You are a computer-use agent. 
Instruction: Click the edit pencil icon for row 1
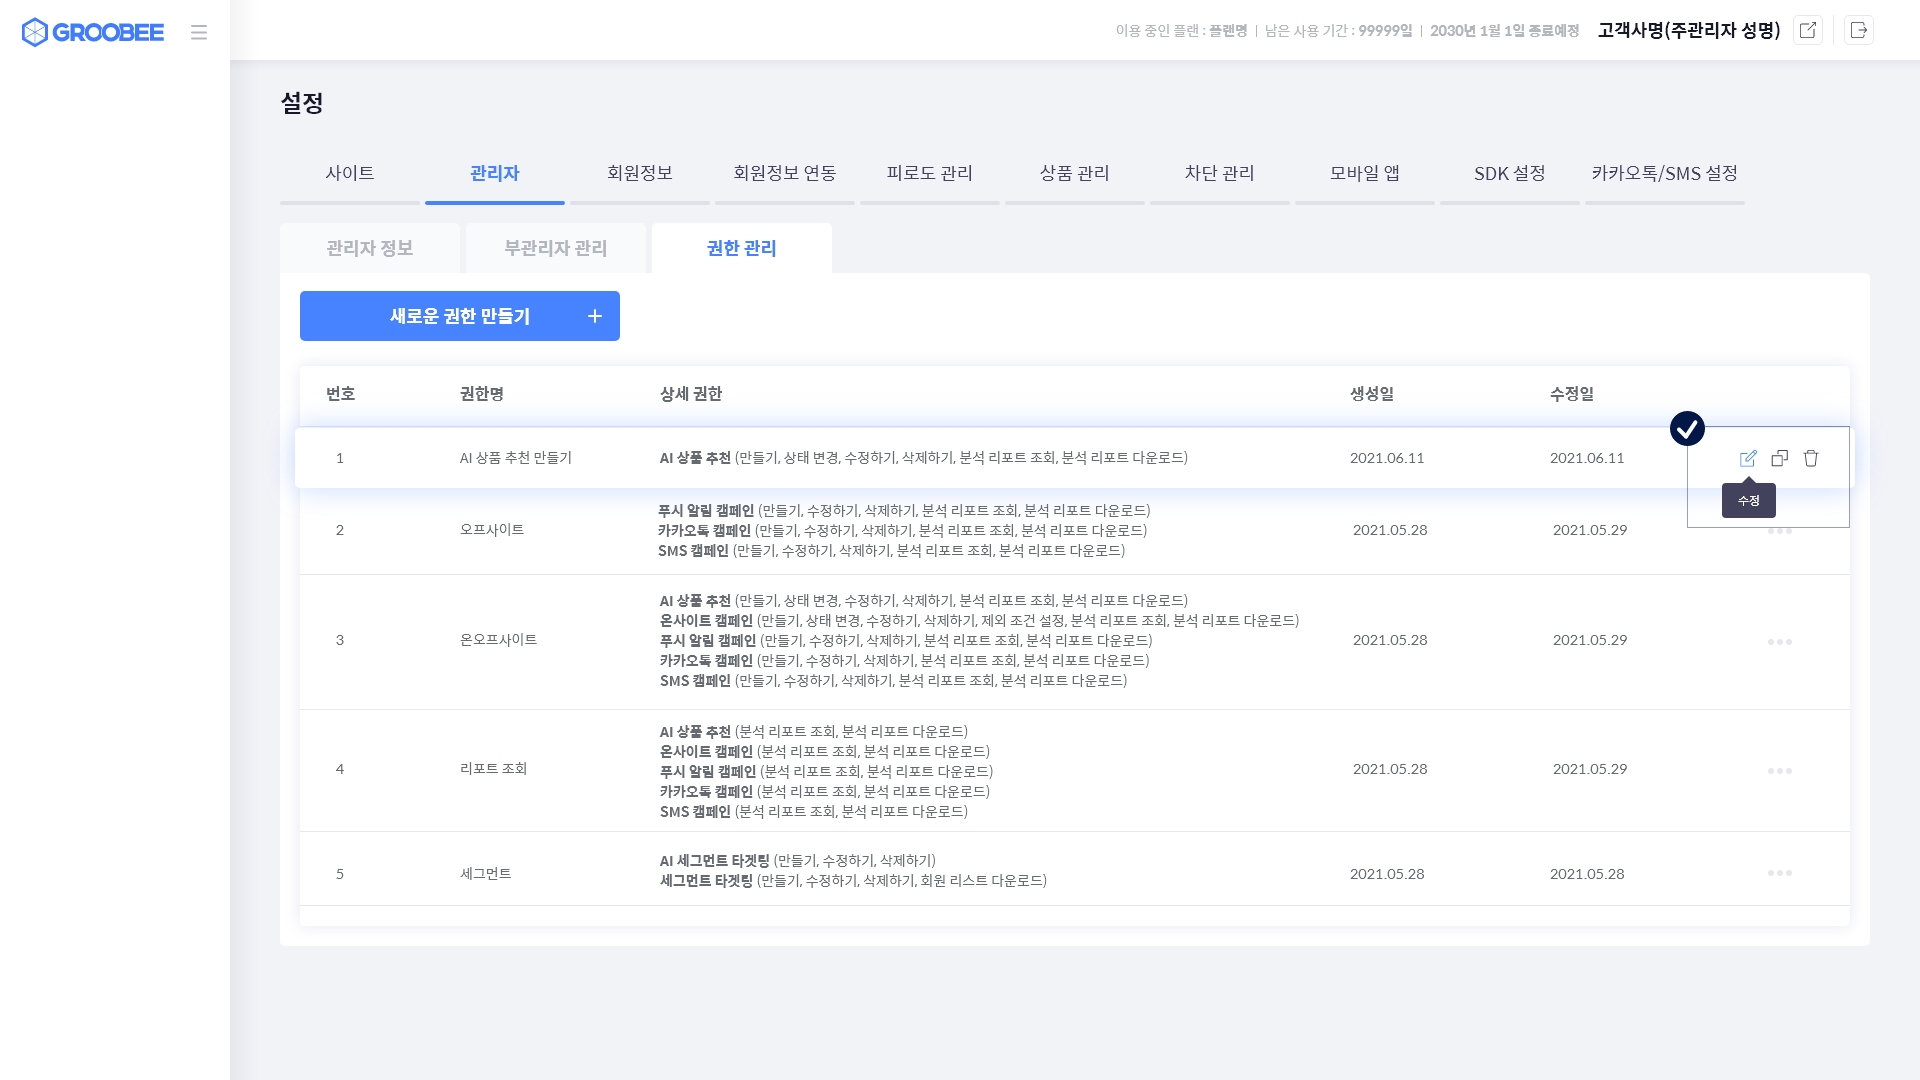[1748, 458]
